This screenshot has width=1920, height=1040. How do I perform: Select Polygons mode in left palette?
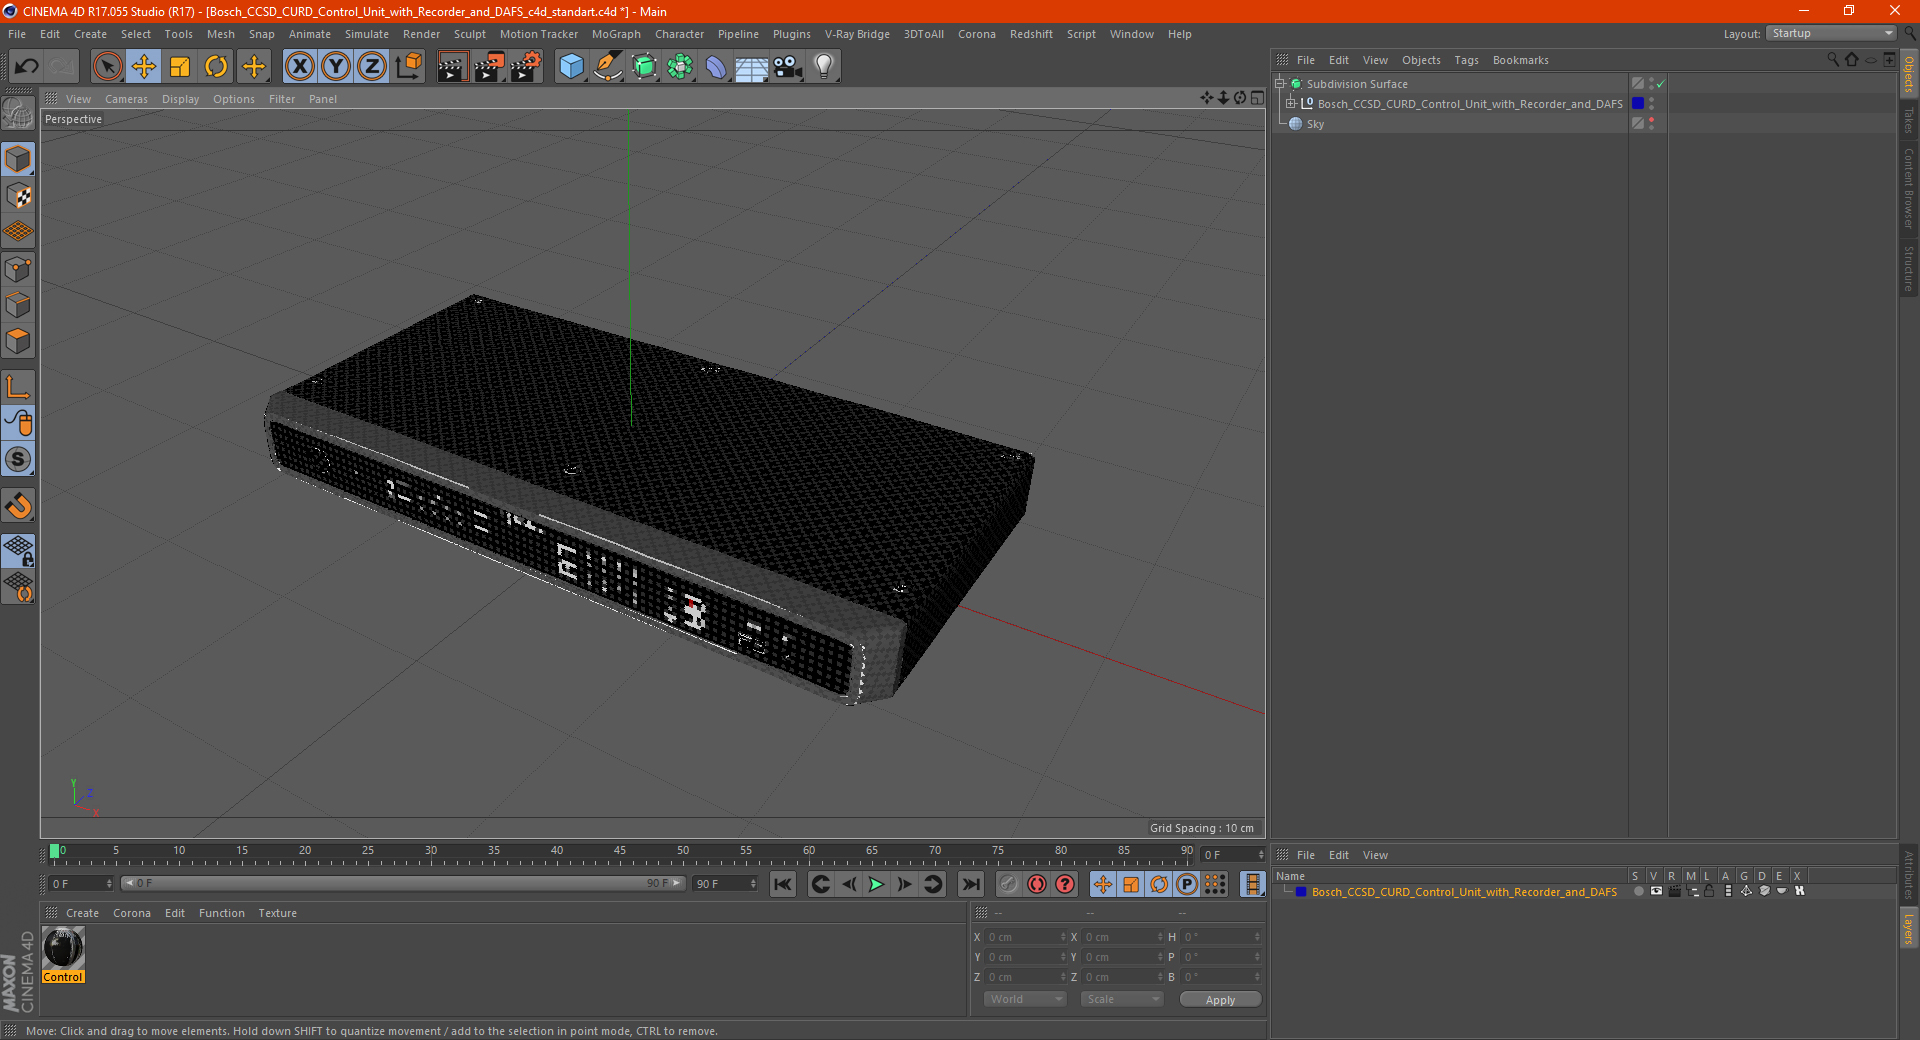(x=19, y=341)
